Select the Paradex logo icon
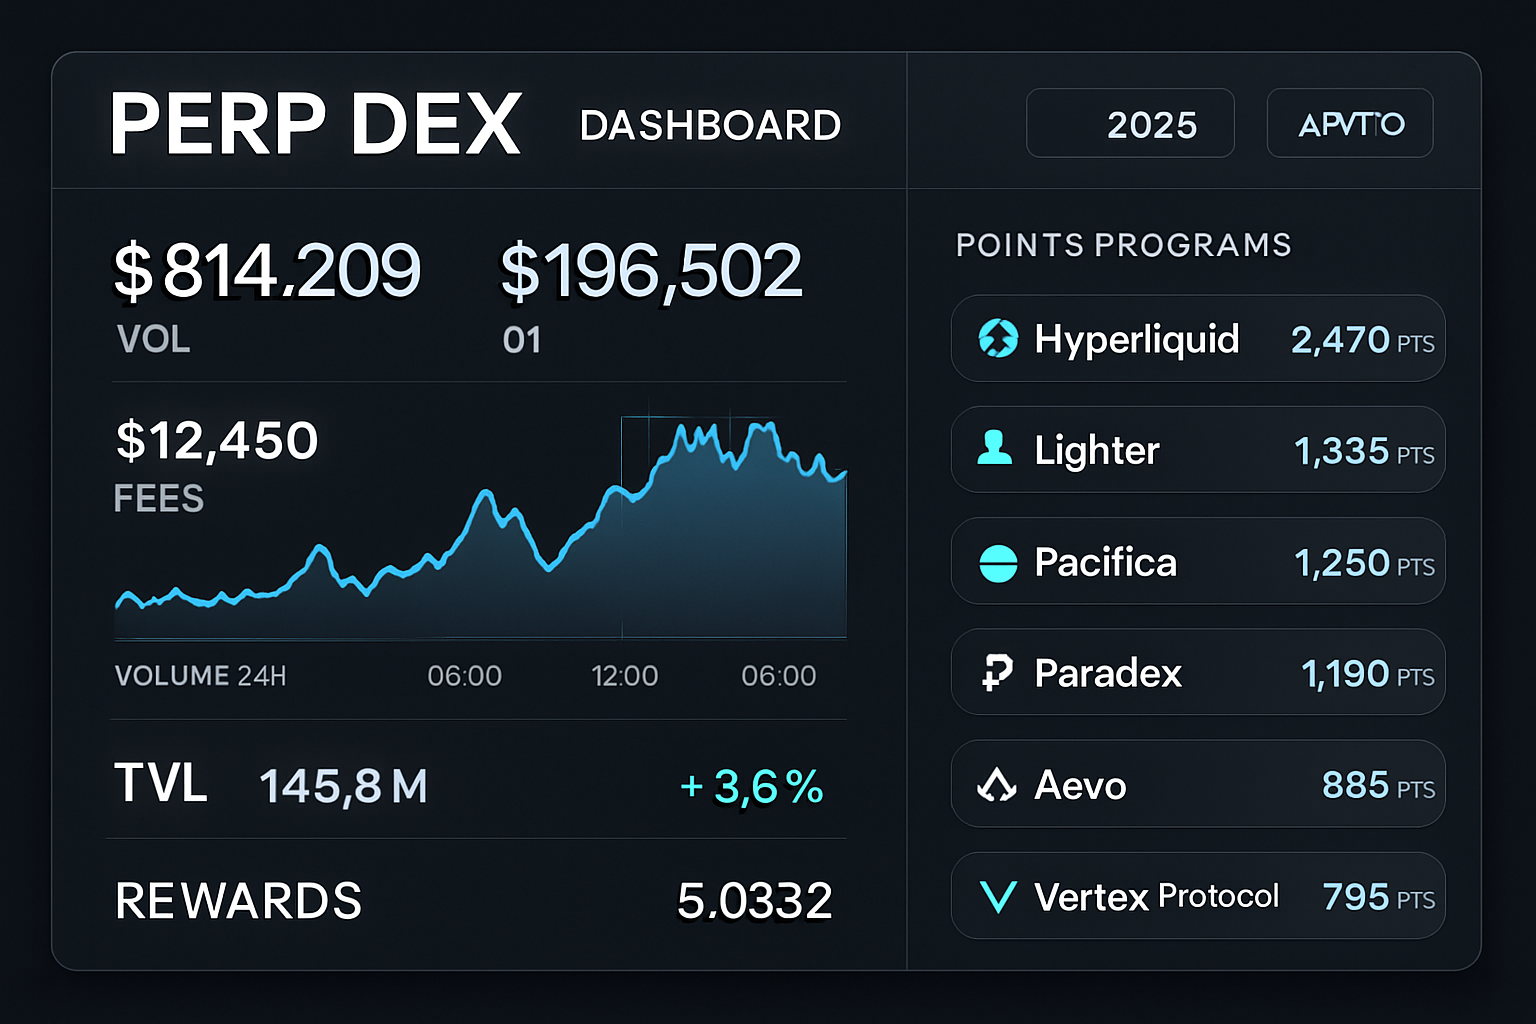 click(996, 673)
